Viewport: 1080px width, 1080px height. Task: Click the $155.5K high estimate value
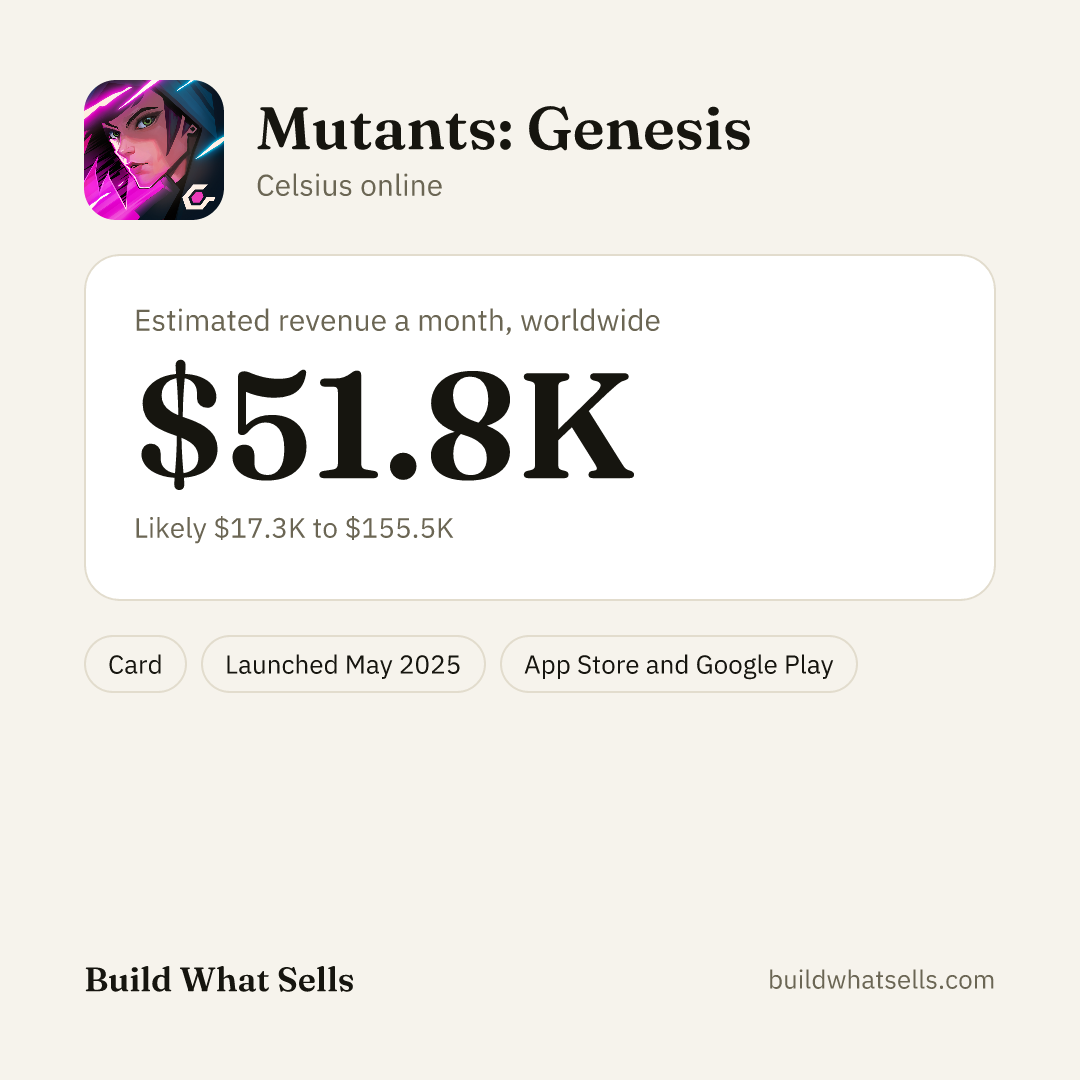tap(399, 528)
